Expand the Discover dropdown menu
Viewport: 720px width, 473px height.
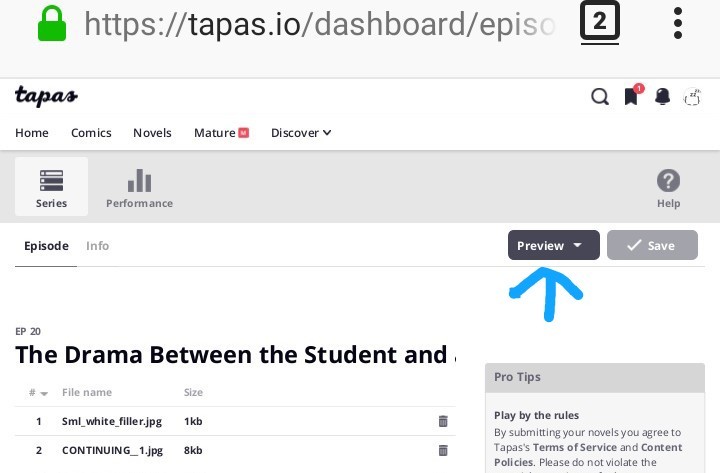pyautogui.click(x=301, y=133)
